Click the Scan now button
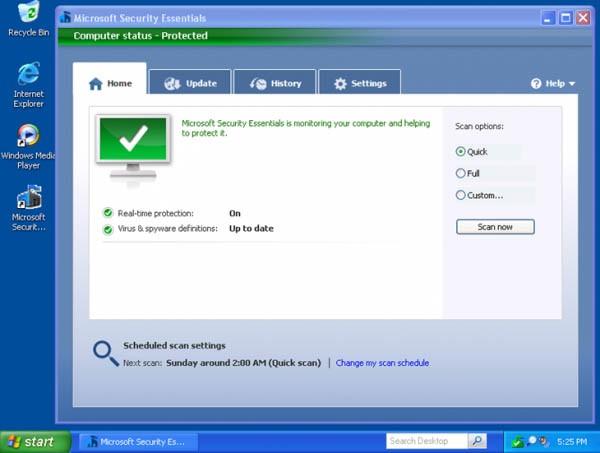Image resolution: width=600 pixels, height=453 pixels. coord(495,227)
